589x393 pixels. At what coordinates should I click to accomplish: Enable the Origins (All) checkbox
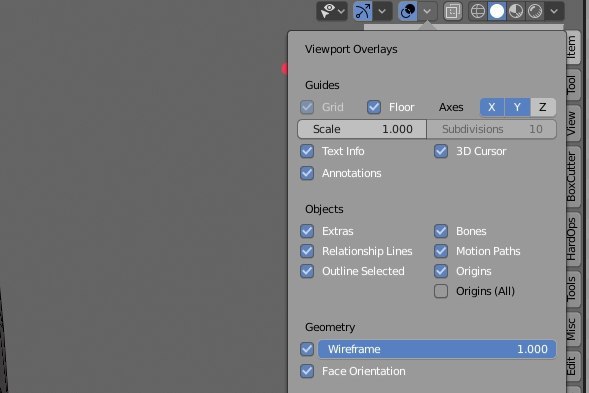441,291
